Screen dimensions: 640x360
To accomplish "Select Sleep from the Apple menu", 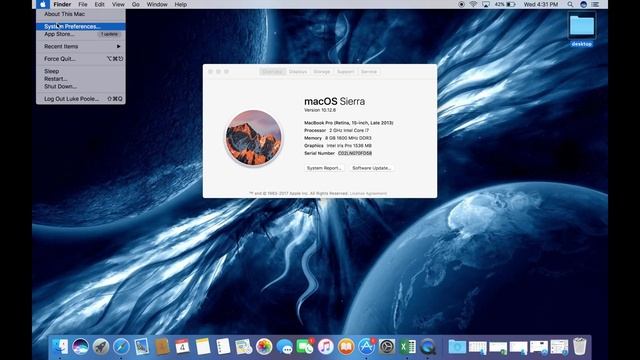I will click(x=81, y=71).
